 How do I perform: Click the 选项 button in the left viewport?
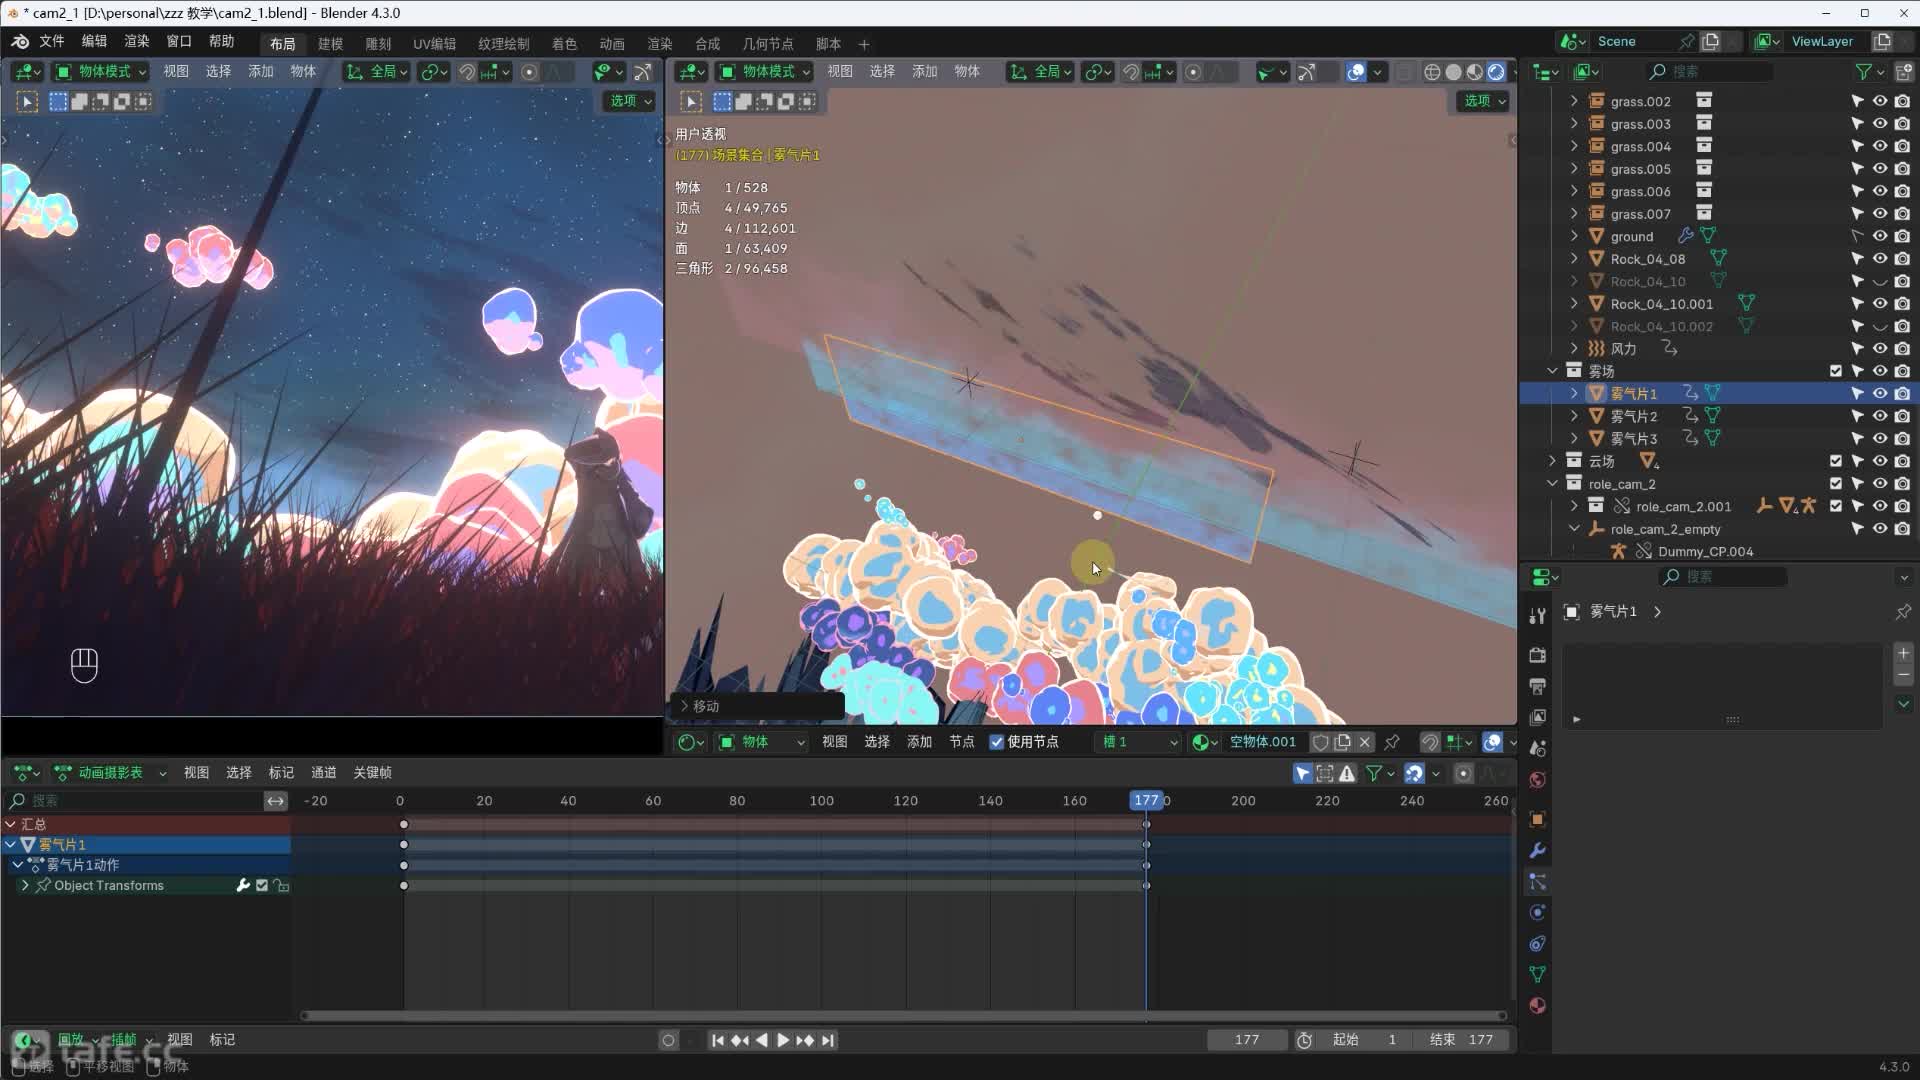coord(629,101)
